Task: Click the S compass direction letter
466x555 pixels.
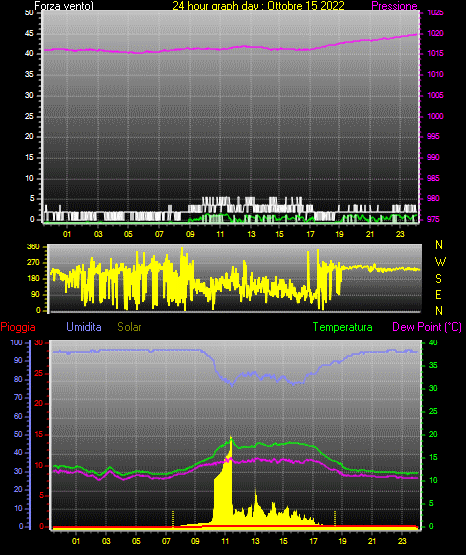Action: tap(438, 279)
